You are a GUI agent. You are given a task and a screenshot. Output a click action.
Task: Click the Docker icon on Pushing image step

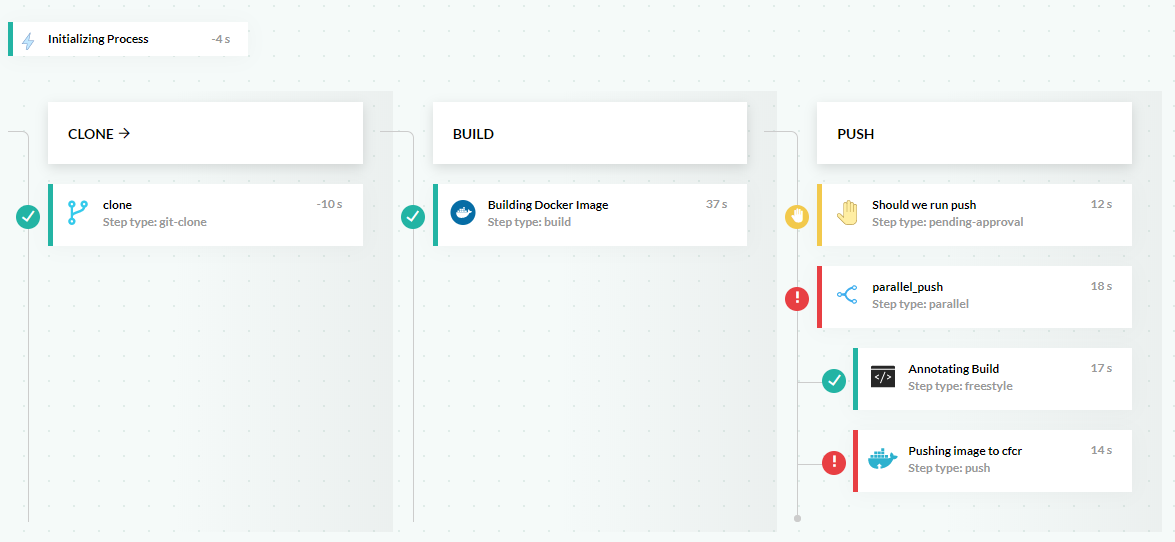point(883,459)
